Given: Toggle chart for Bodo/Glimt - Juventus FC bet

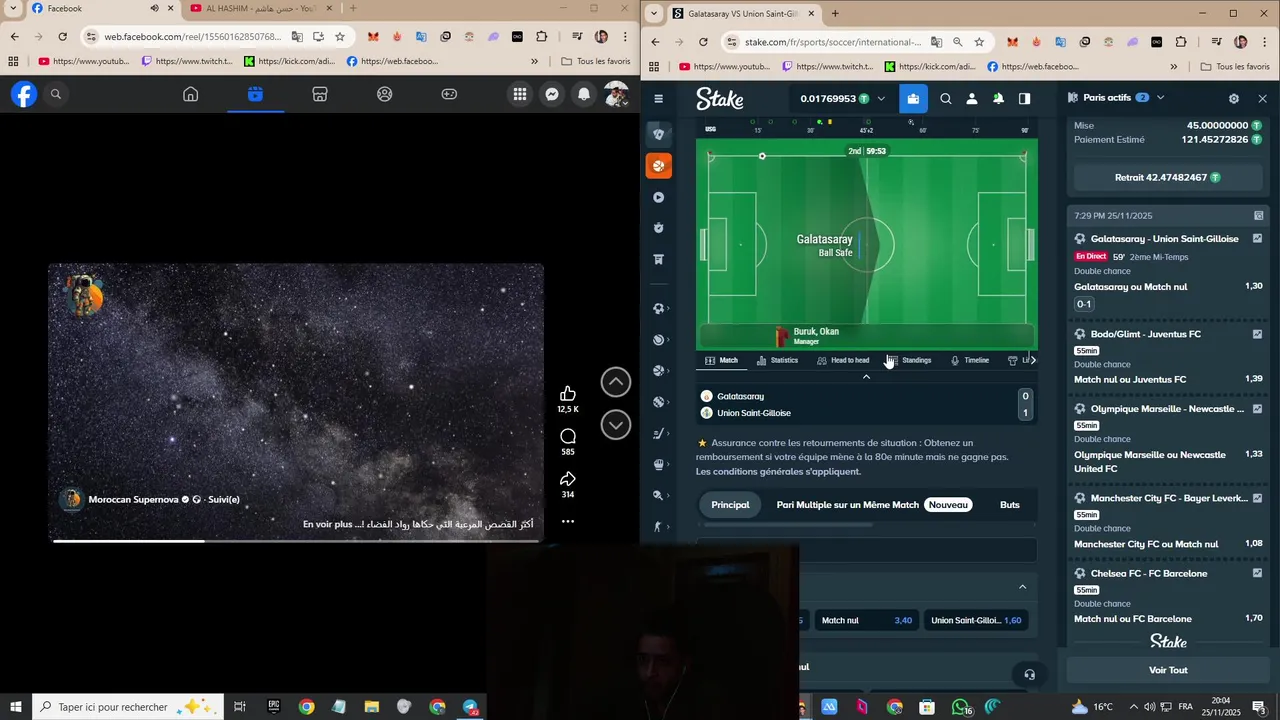Looking at the screenshot, I should (1257, 334).
